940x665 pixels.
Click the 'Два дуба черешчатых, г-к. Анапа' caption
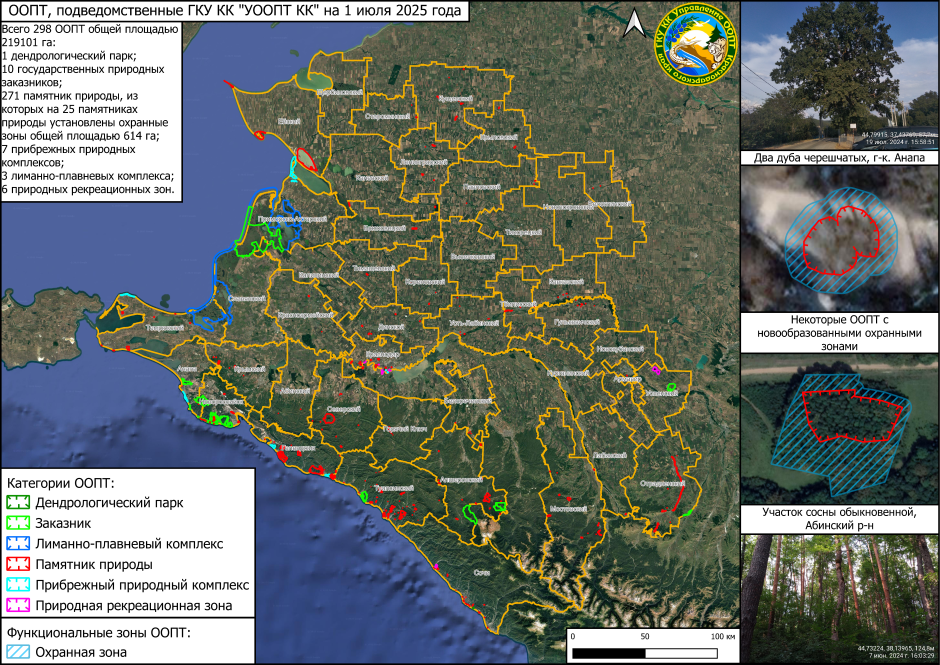pyautogui.click(x=840, y=158)
